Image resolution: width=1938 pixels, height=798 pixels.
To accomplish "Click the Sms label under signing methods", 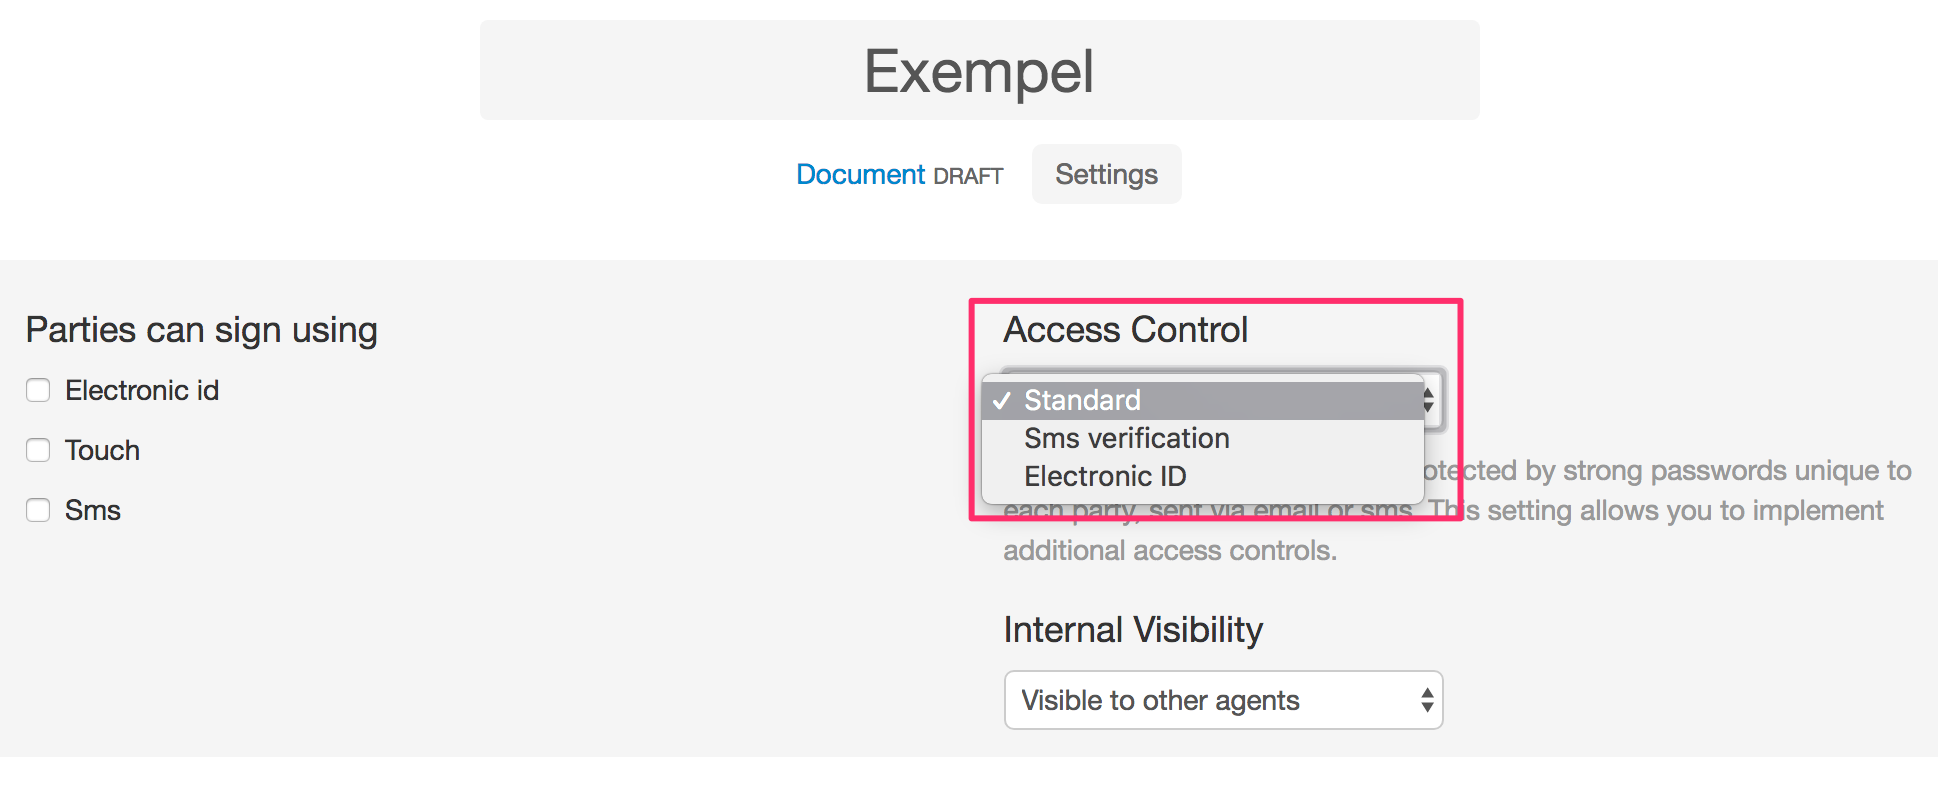I will click(x=93, y=510).
